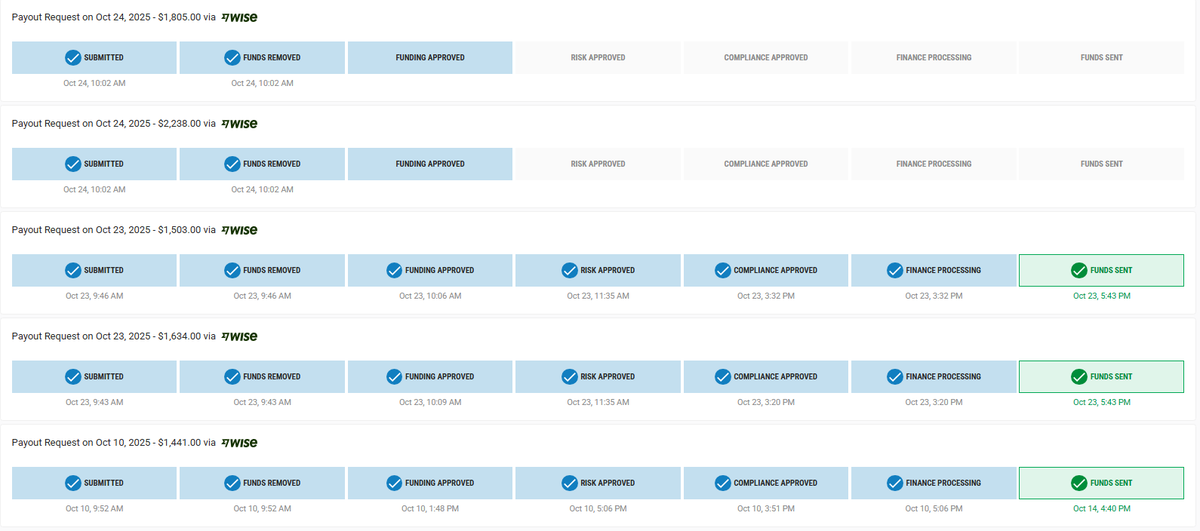Click the Compliance Approved checkmark icon in the $1,634.00 payout
The width and height of the screenshot is (1200, 531).
pos(723,377)
